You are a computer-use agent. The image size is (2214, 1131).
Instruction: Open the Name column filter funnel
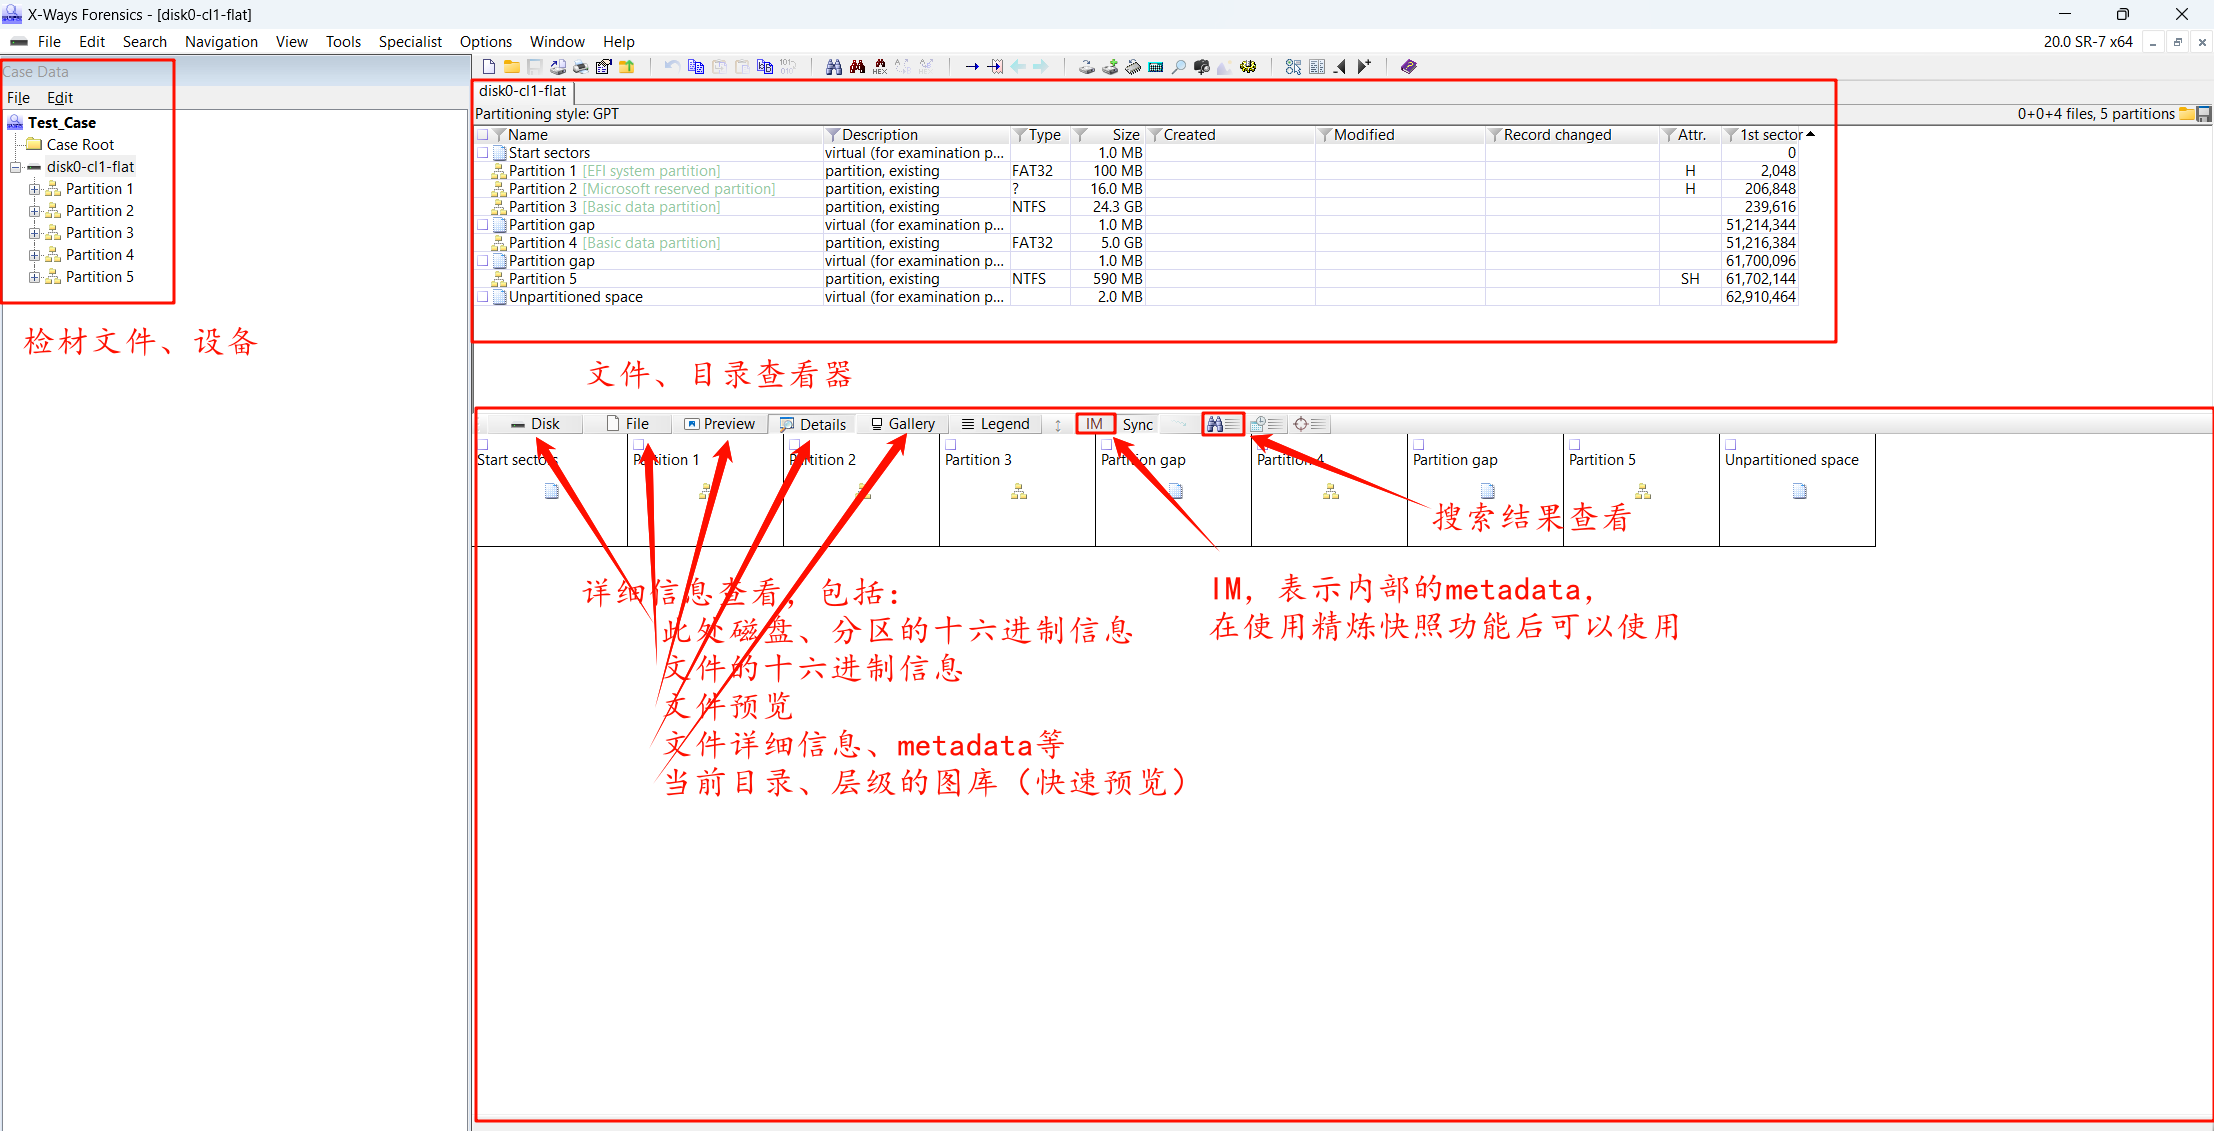499,135
